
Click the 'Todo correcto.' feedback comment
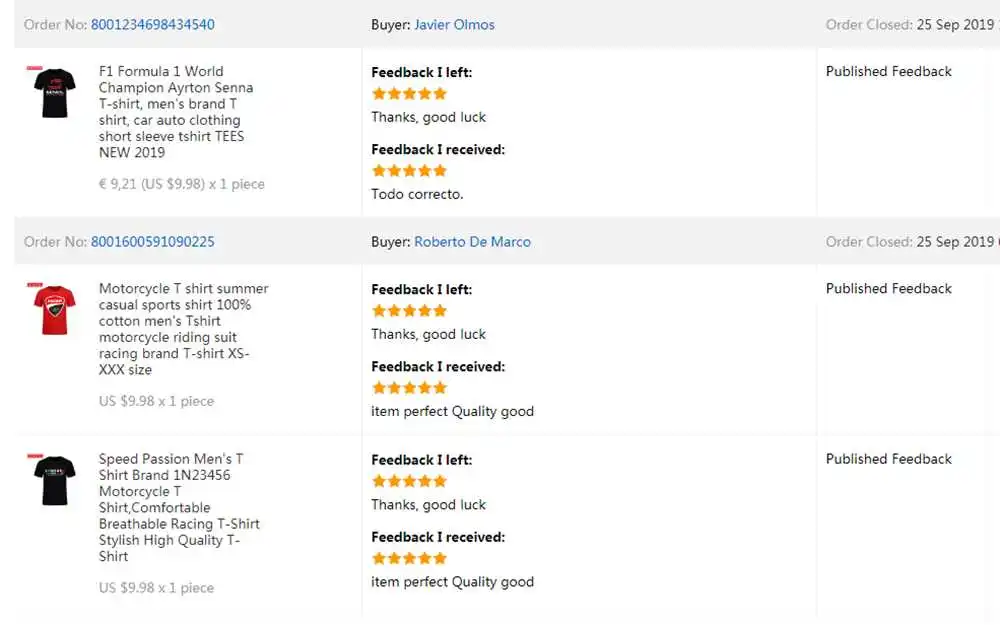click(x=417, y=194)
